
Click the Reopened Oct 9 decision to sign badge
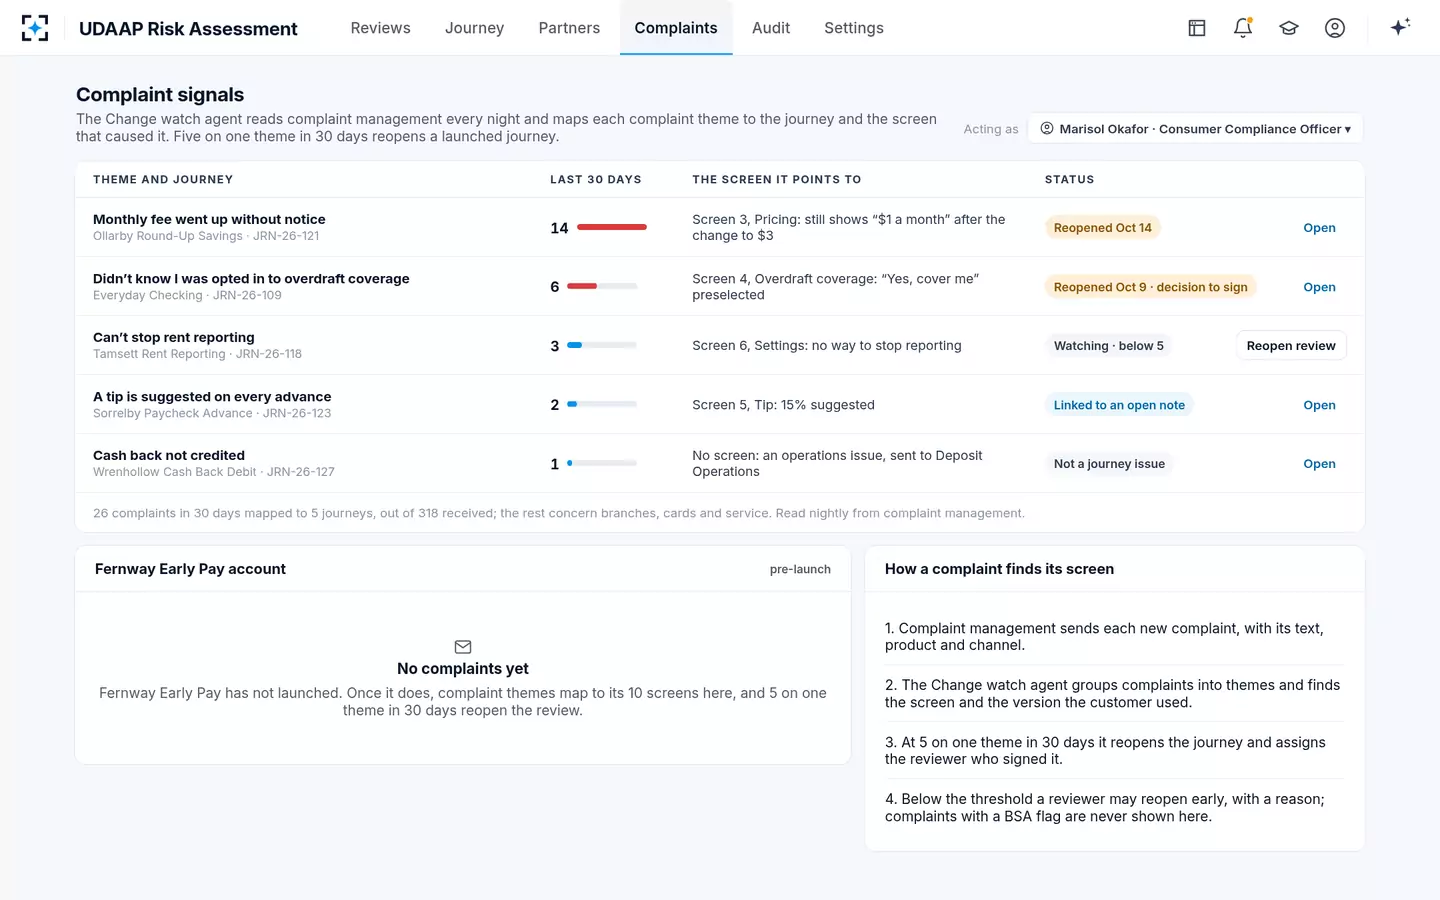coord(1150,287)
